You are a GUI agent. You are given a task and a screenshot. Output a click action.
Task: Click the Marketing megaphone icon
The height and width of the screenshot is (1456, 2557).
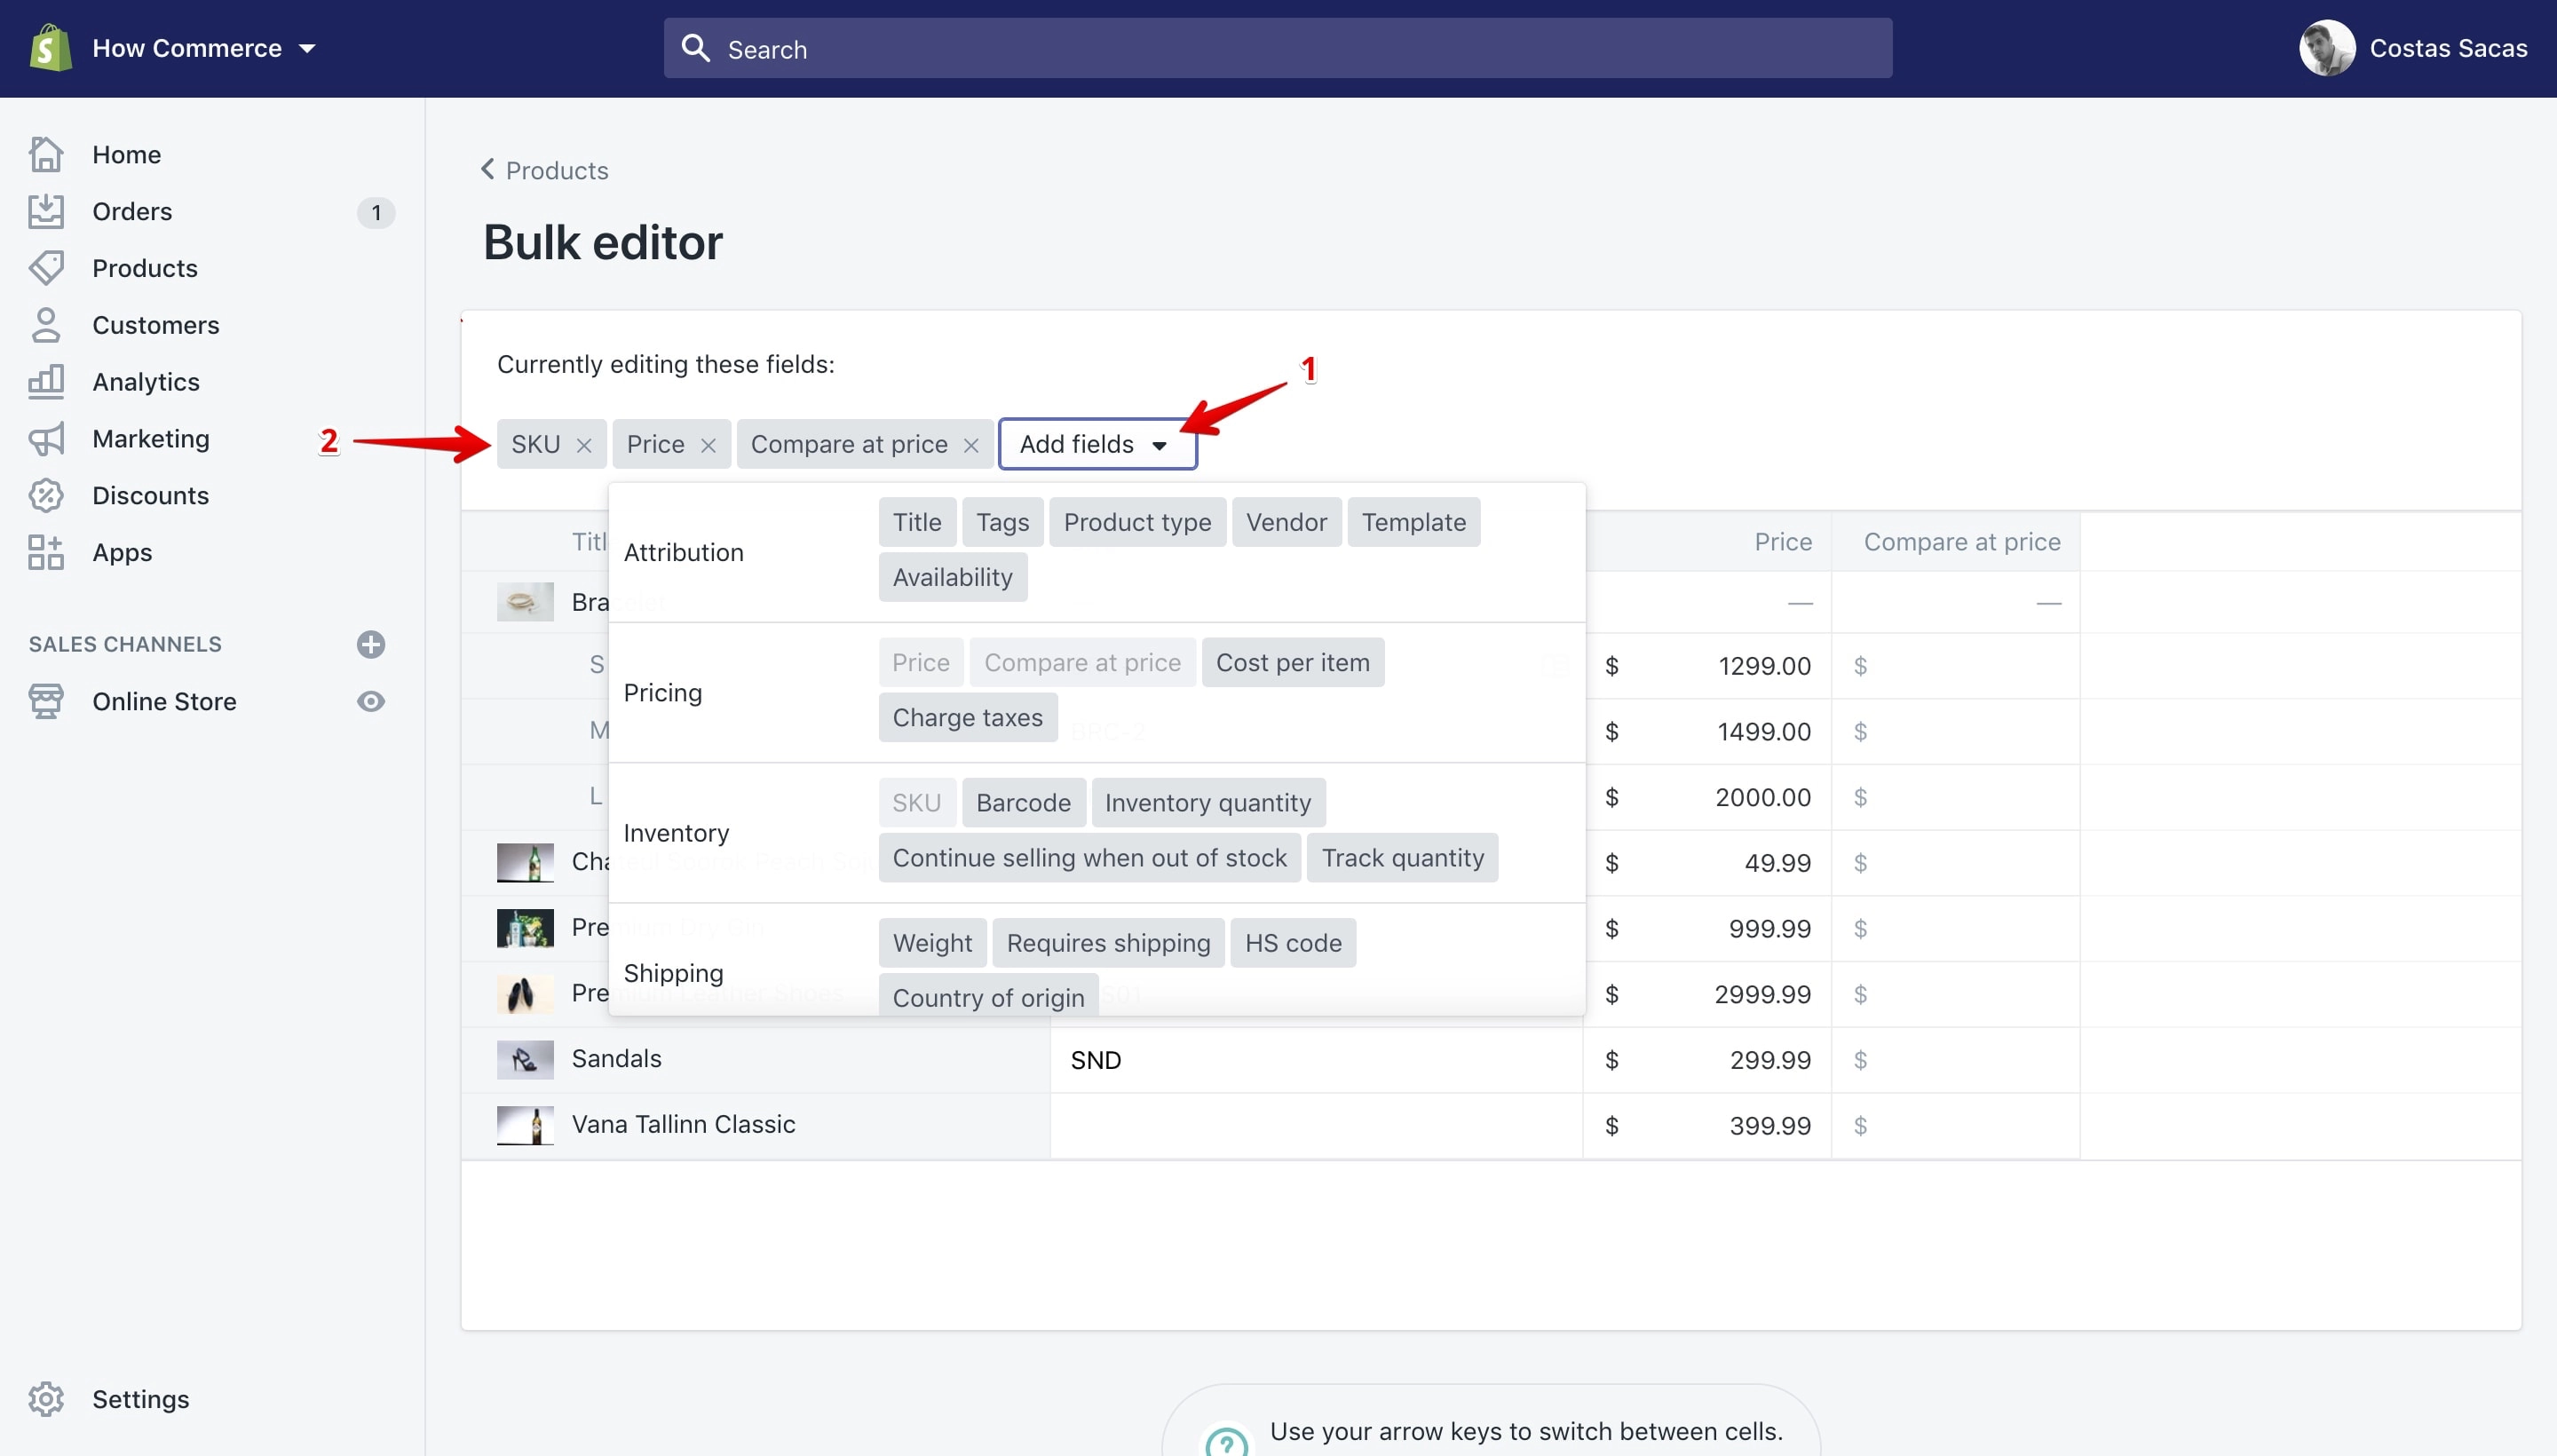[46, 439]
